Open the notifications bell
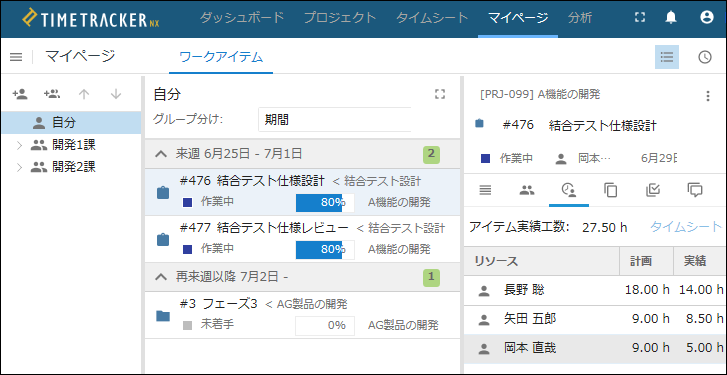The width and height of the screenshot is (727, 375). (671, 18)
